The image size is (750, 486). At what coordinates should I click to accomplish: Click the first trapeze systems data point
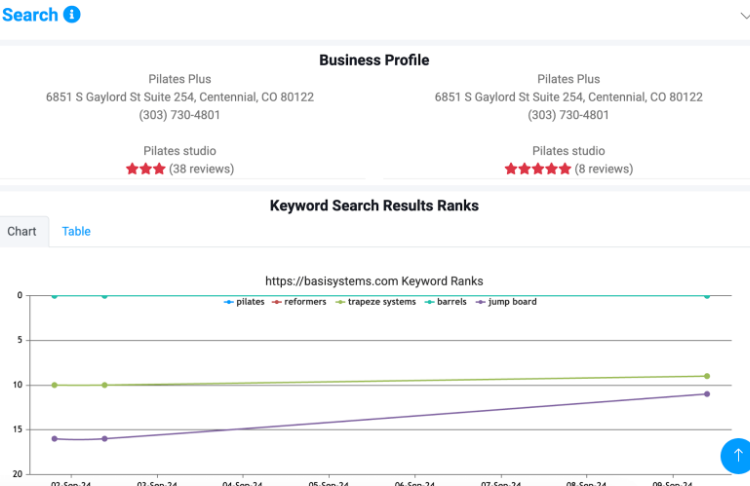55,385
